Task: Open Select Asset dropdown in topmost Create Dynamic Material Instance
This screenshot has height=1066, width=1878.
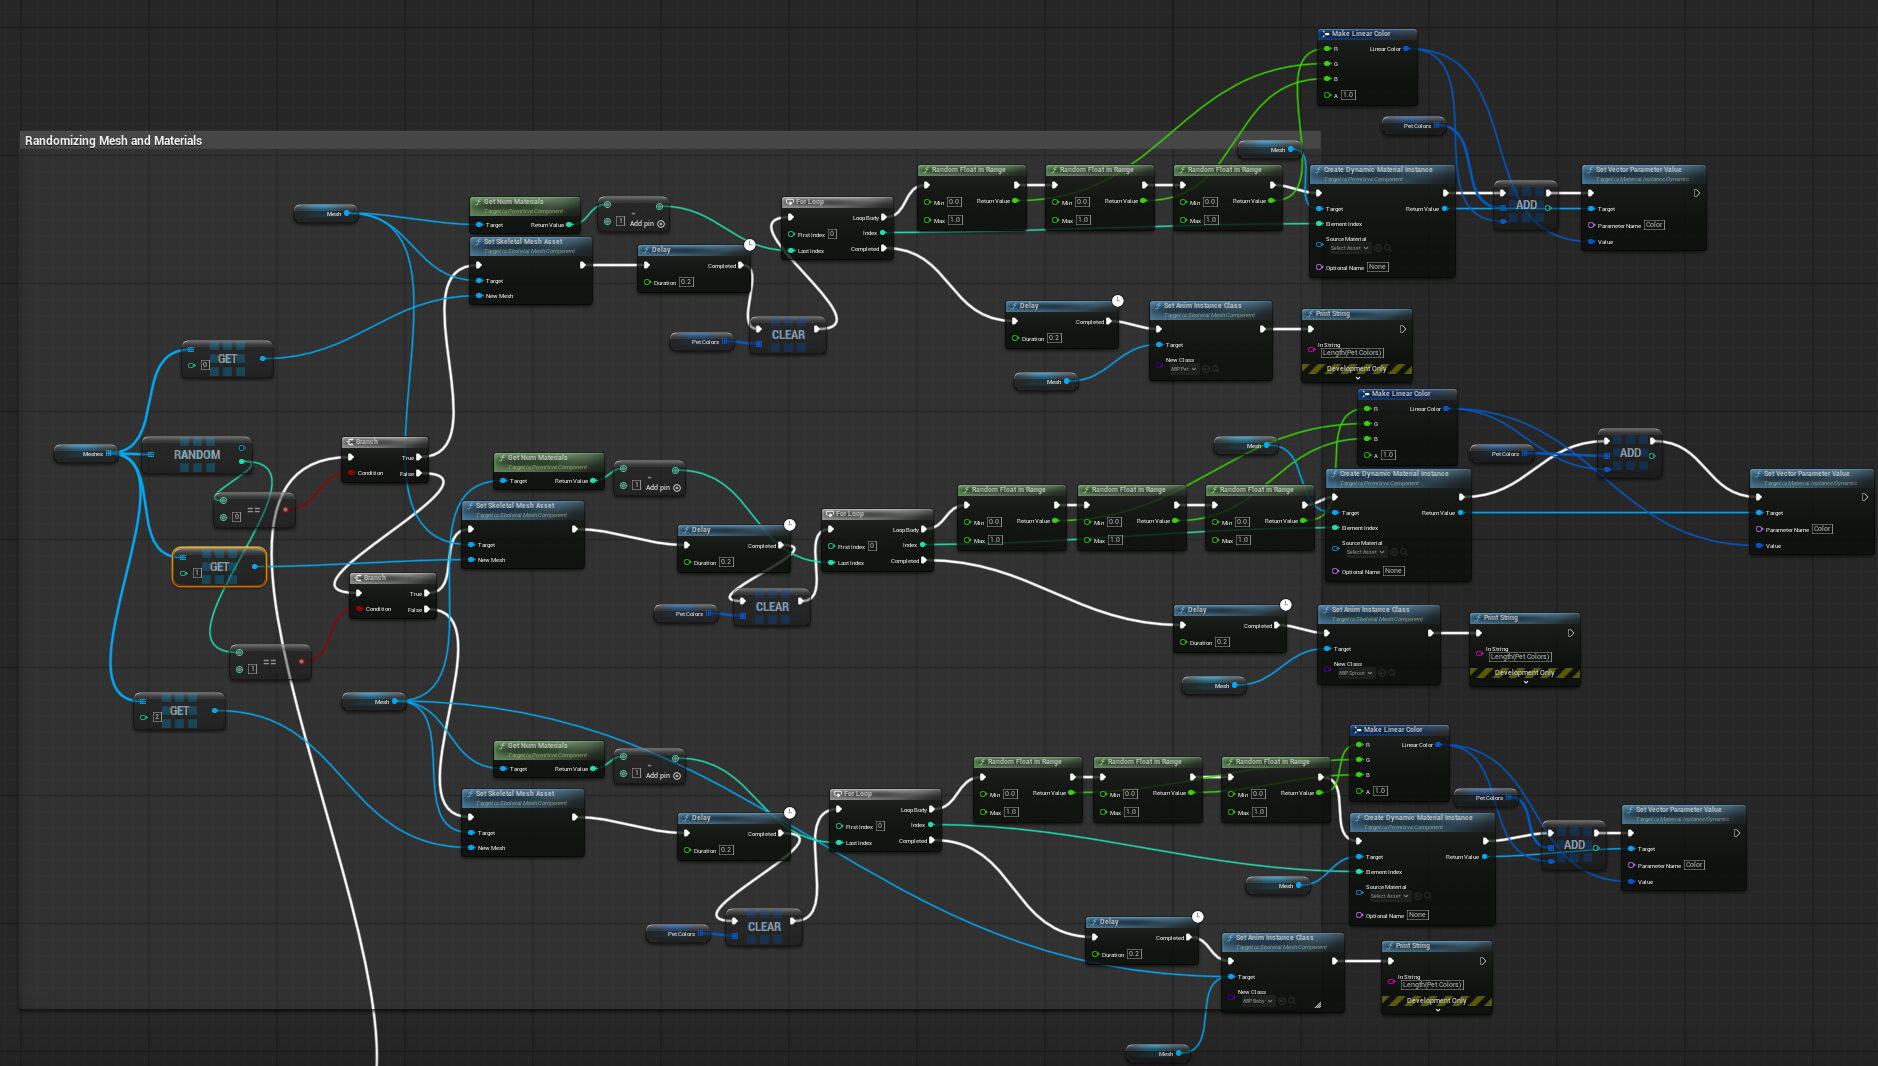Action: [1349, 248]
